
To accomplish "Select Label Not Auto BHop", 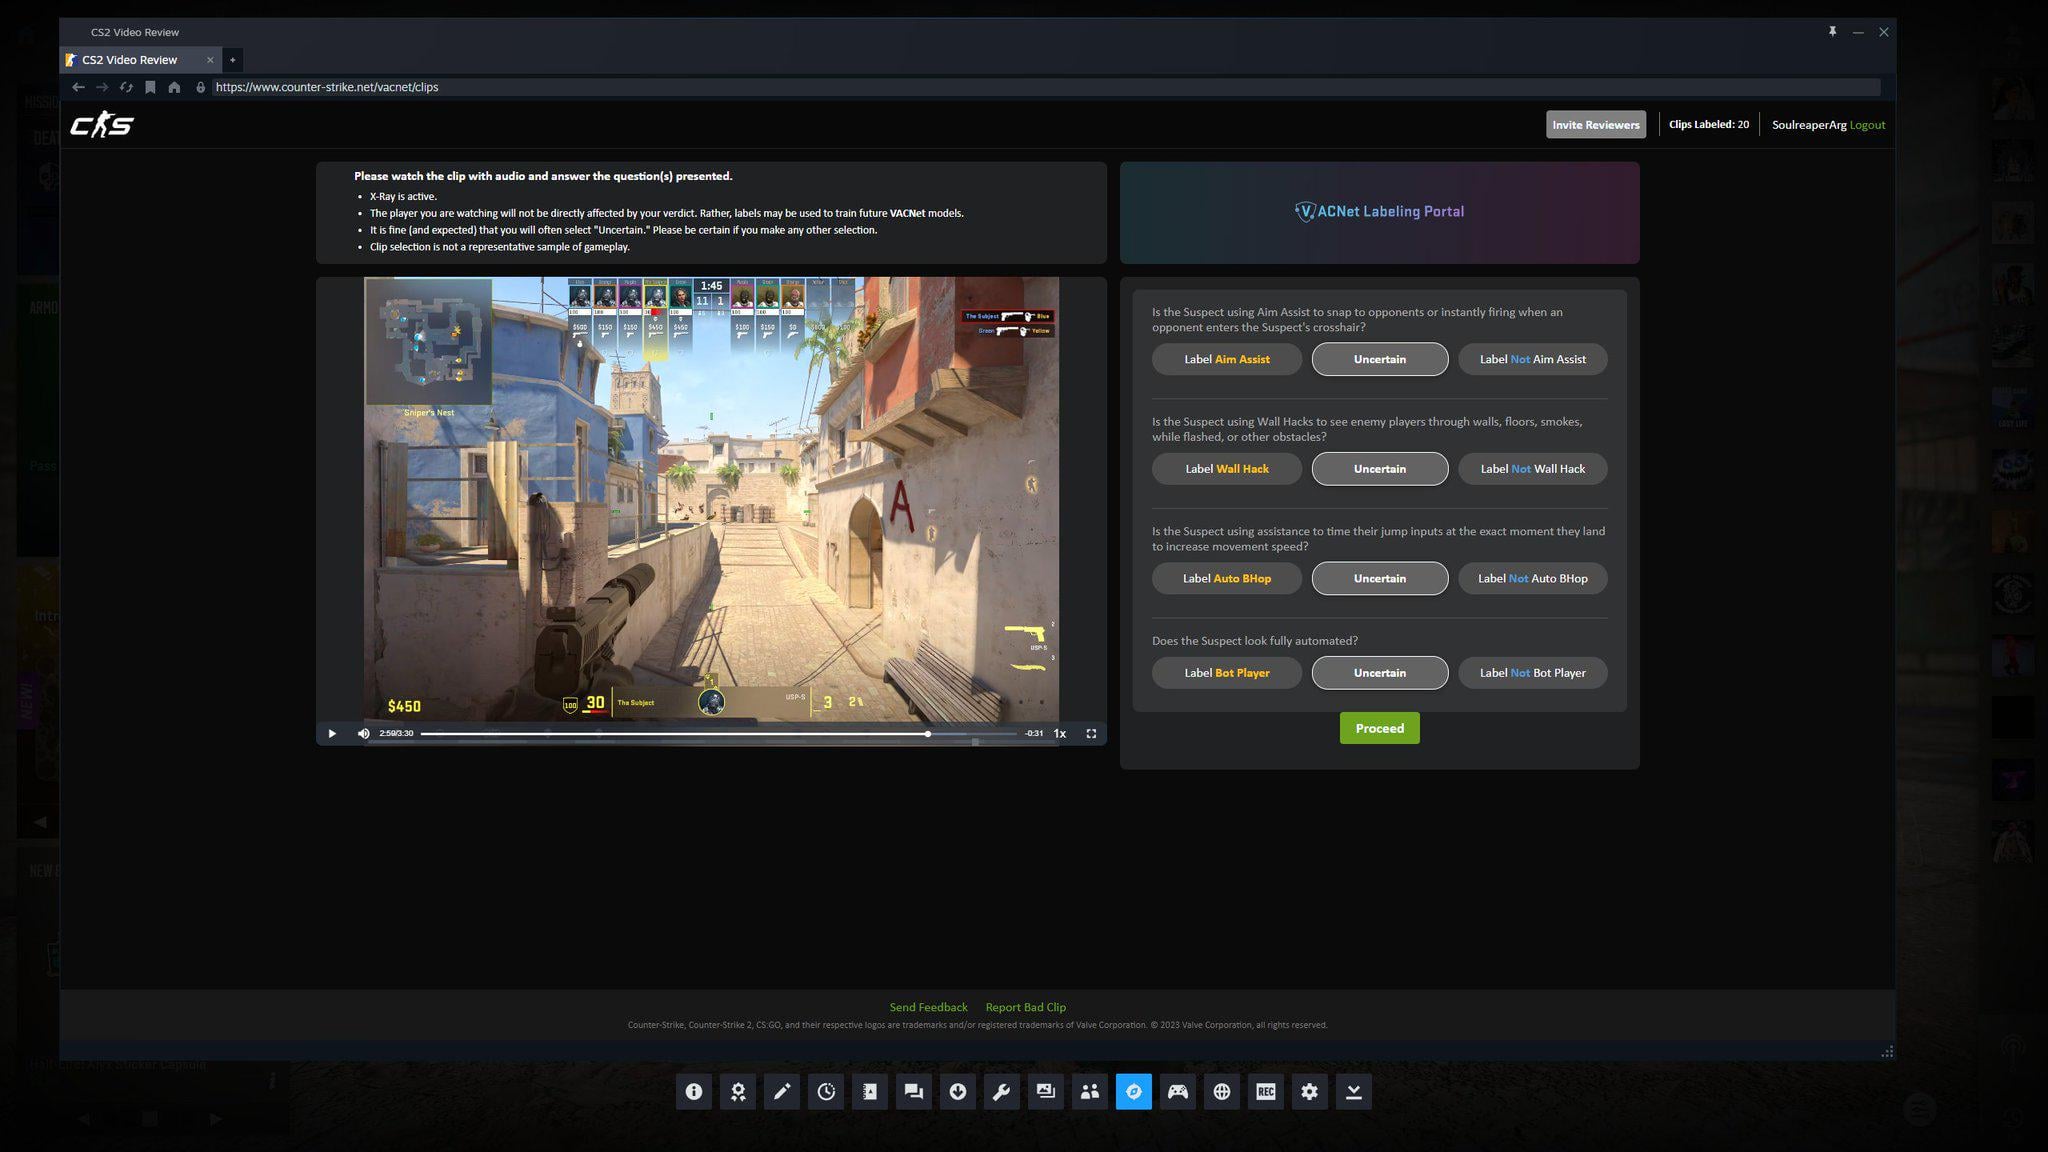I will 1533,578.
